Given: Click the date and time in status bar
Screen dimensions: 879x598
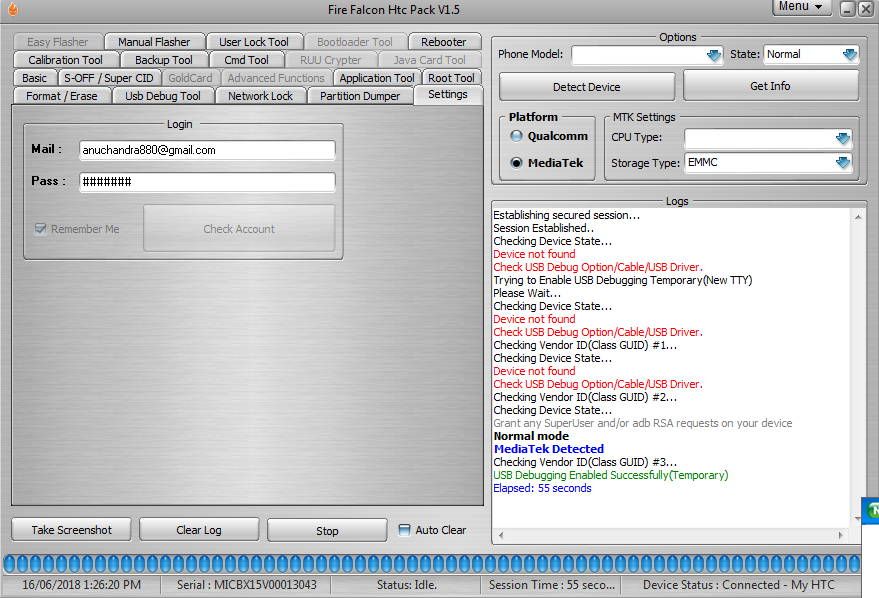Looking at the screenshot, I should click(82, 585).
